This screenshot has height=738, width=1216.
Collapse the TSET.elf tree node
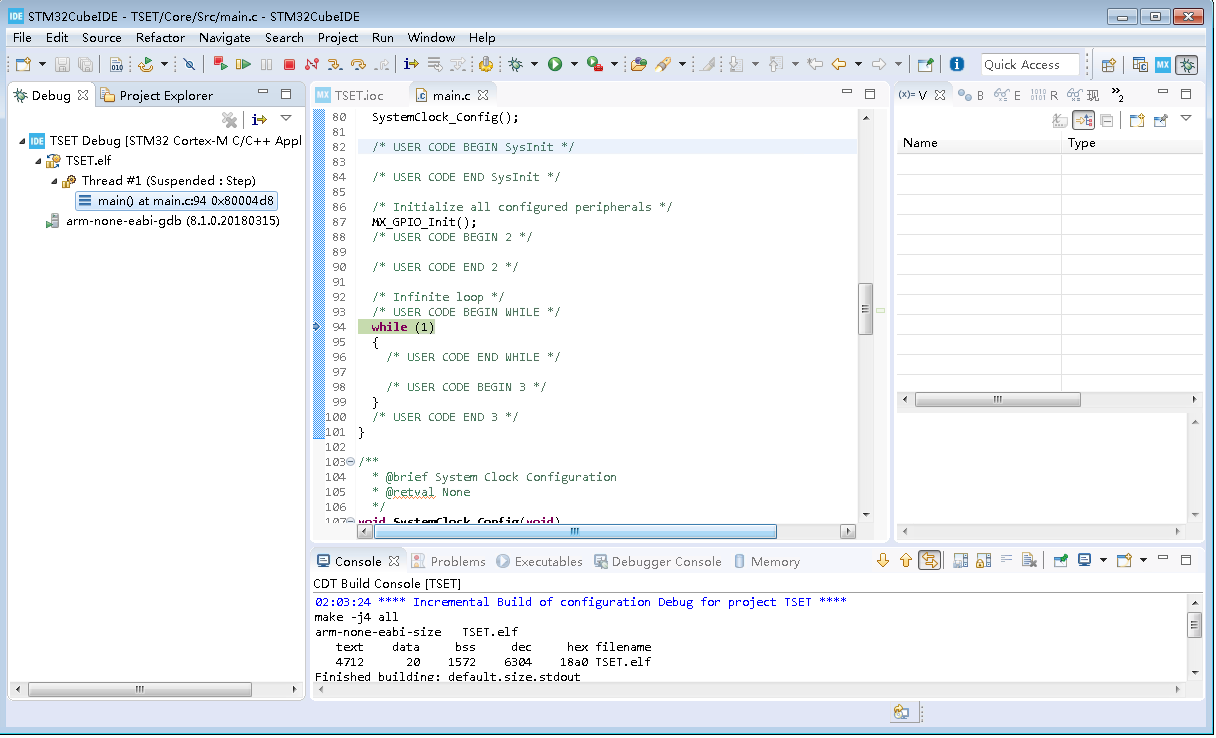tap(38, 161)
